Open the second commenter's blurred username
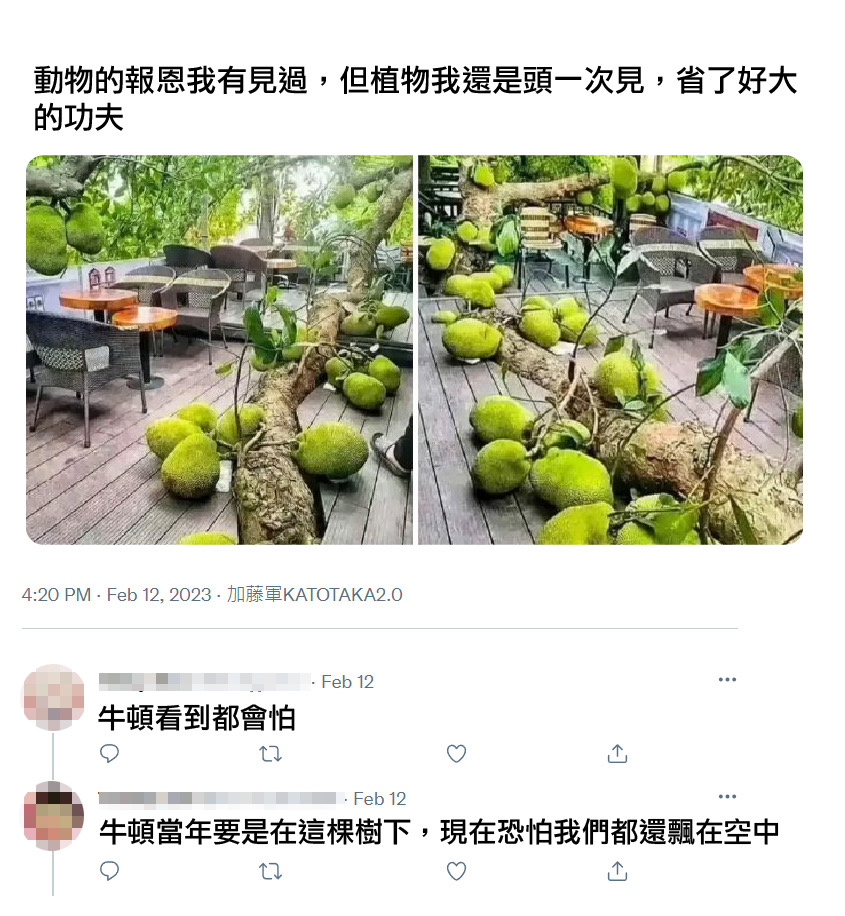845x916 pixels. (x=220, y=798)
